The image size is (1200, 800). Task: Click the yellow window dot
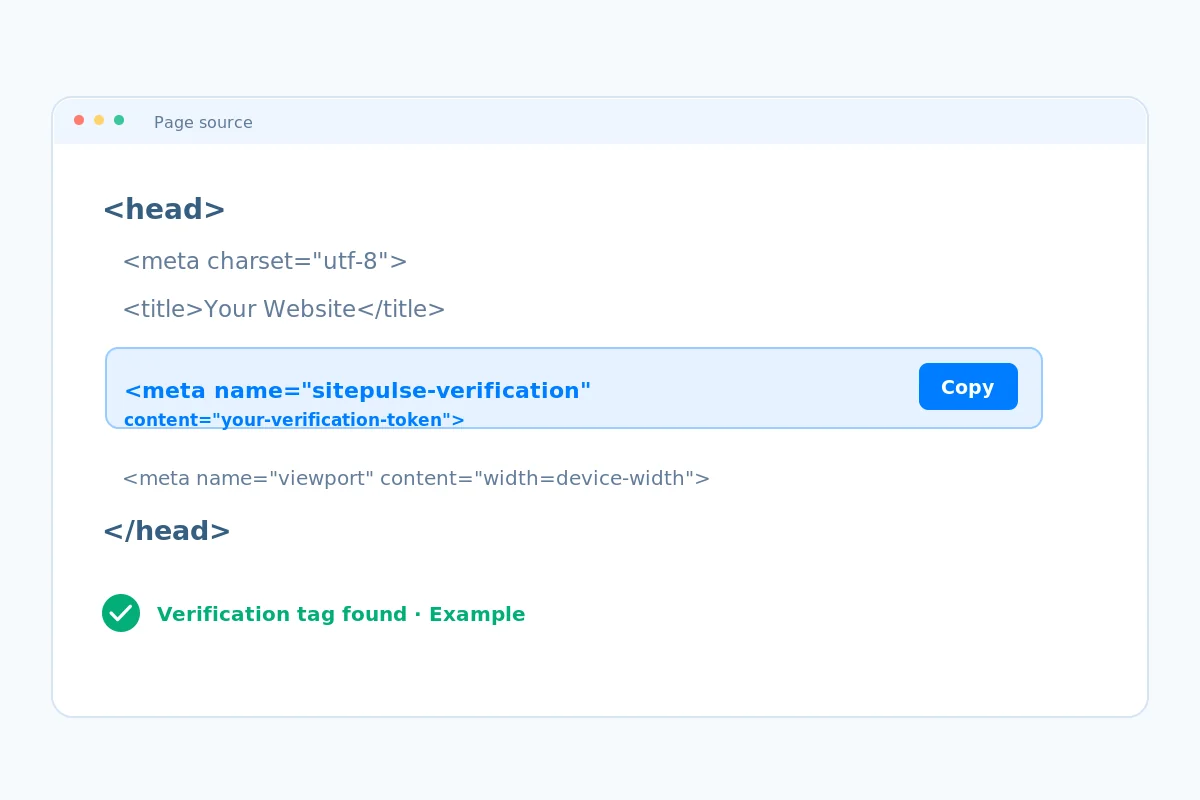coord(99,120)
